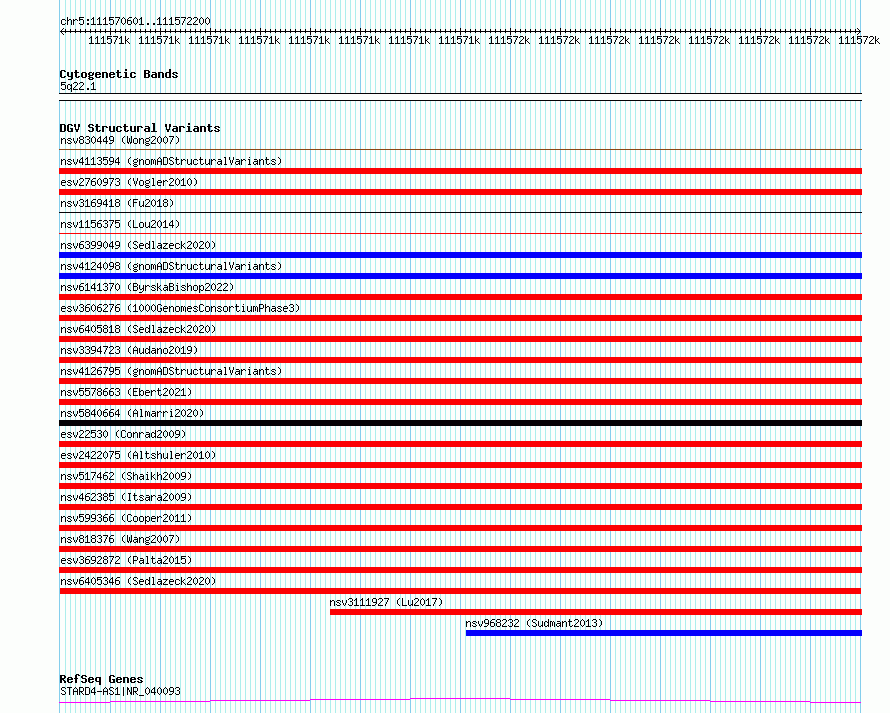The width and height of the screenshot is (890, 713).
Task: Click variant label nsv517462 (Shaikh2009)
Action: click(x=126, y=476)
